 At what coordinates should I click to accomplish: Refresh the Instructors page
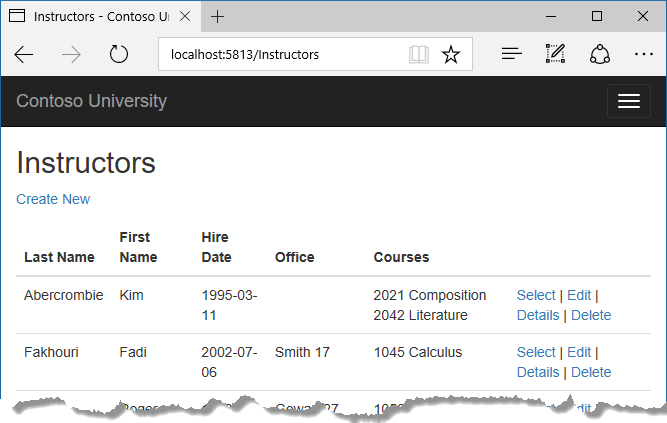(119, 55)
